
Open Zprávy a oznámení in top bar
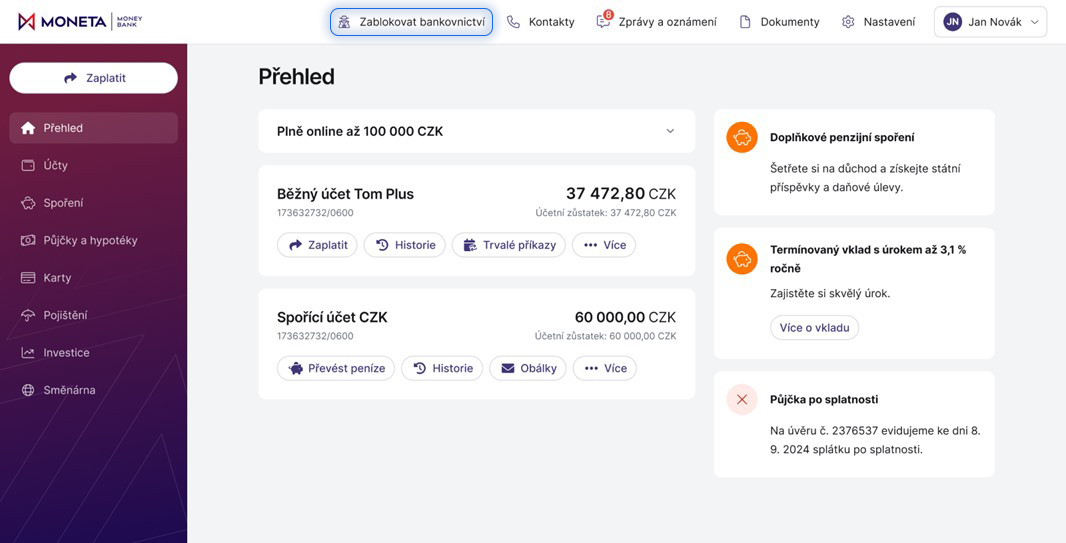pyautogui.click(x=657, y=22)
